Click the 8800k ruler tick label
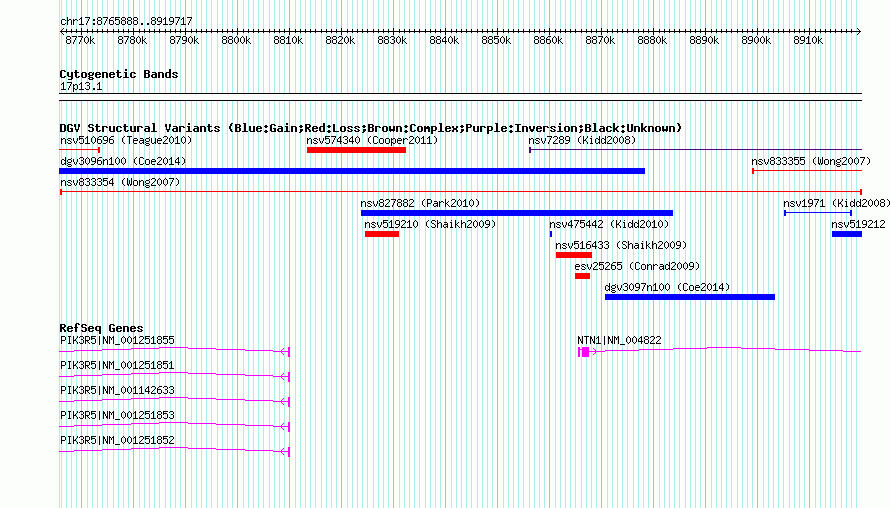 [x=236, y=40]
